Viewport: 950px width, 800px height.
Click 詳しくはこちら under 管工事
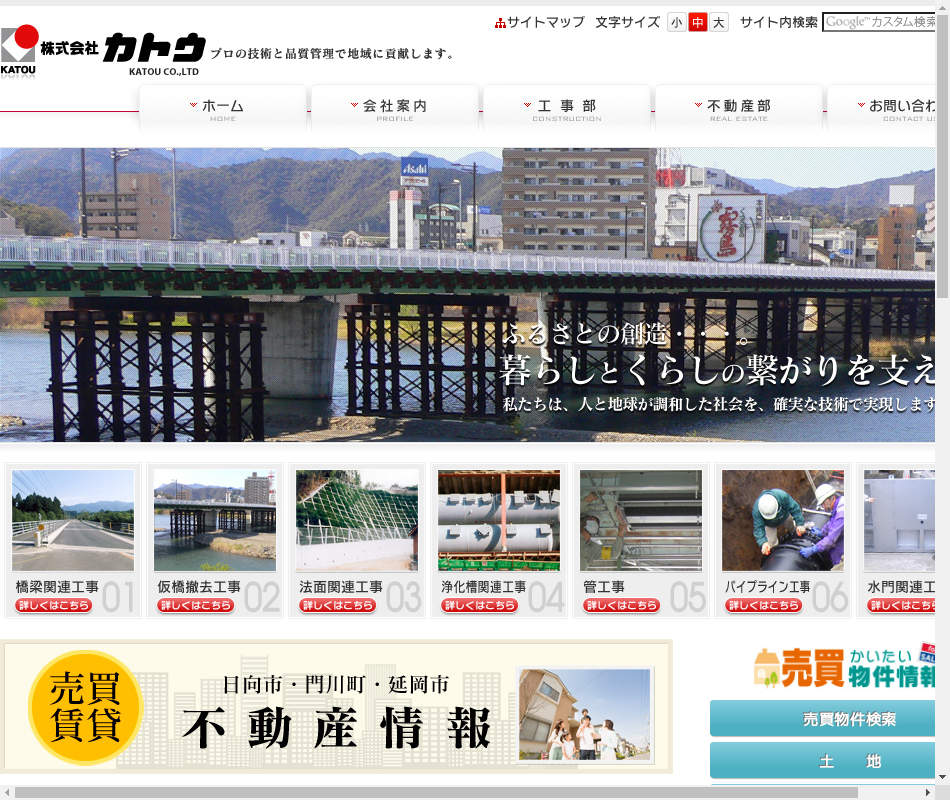click(x=622, y=605)
